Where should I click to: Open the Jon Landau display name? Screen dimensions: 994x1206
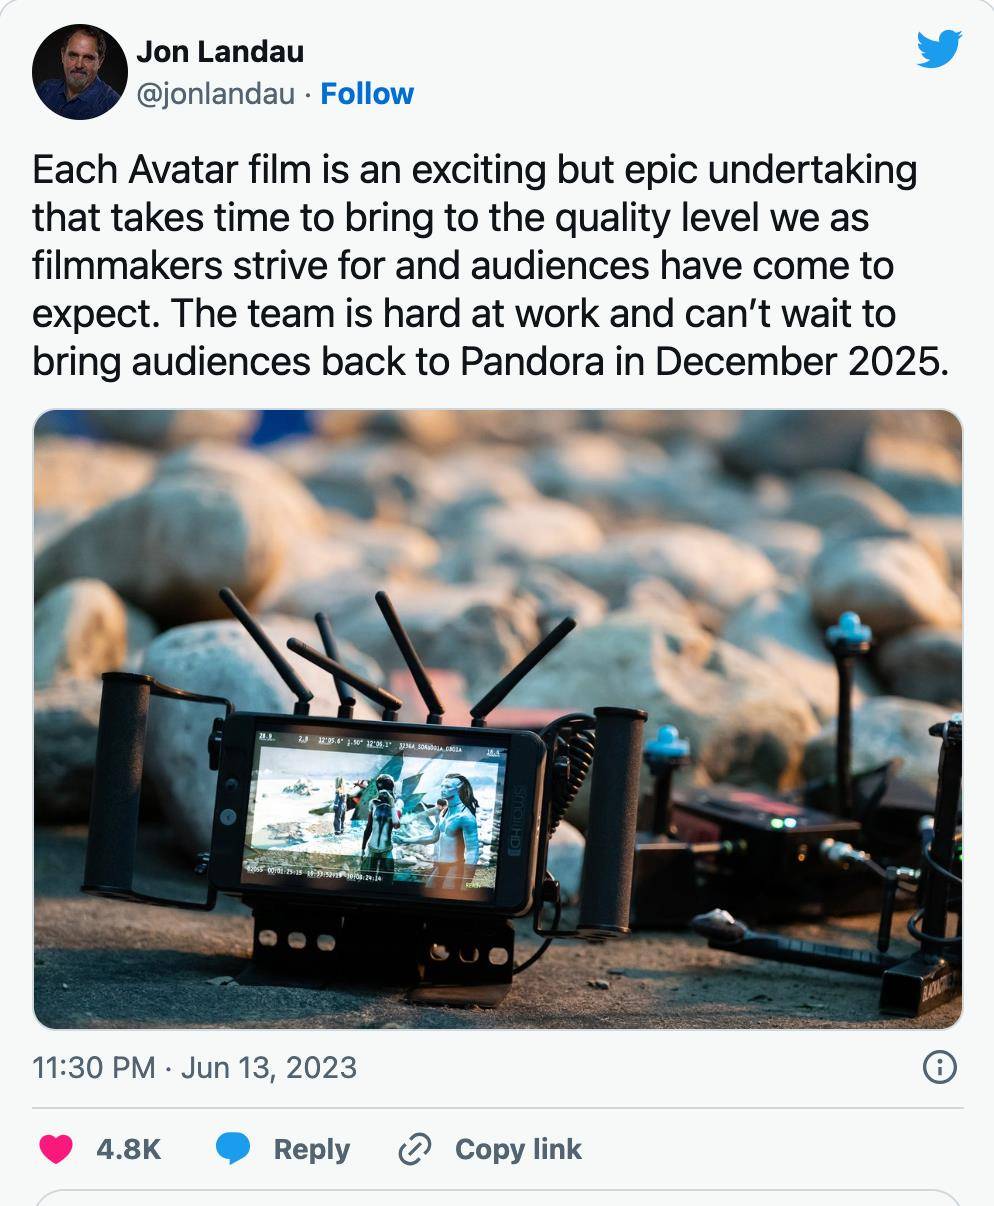[219, 51]
